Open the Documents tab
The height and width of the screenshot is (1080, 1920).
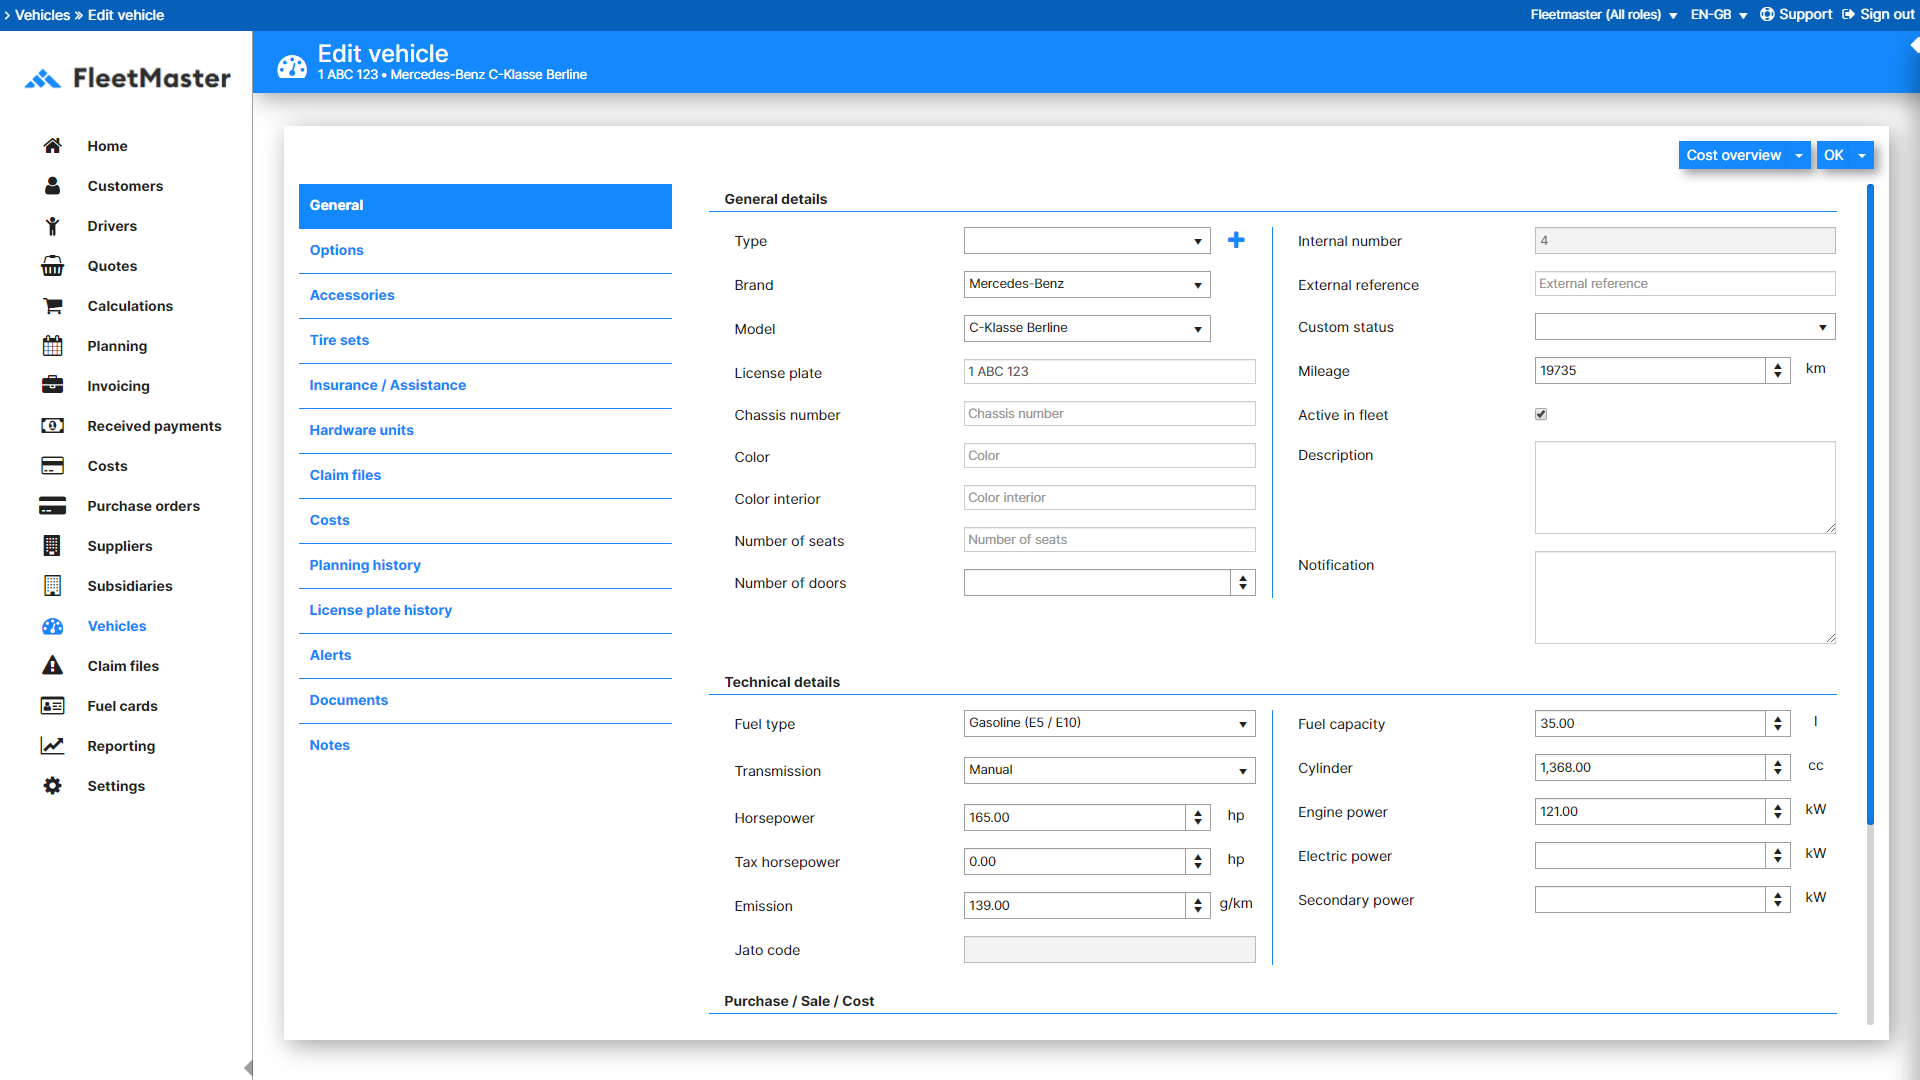(x=485, y=701)
